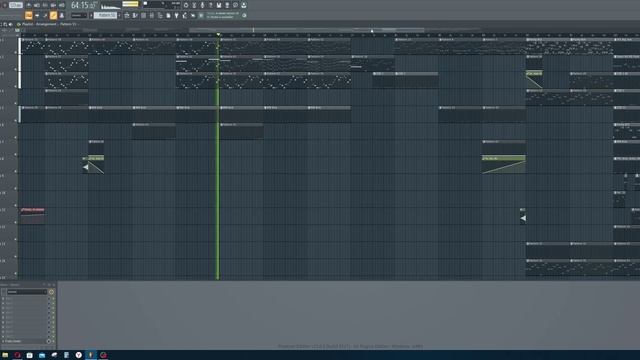Open Yandex browser from the taskbar

(79, 356)
